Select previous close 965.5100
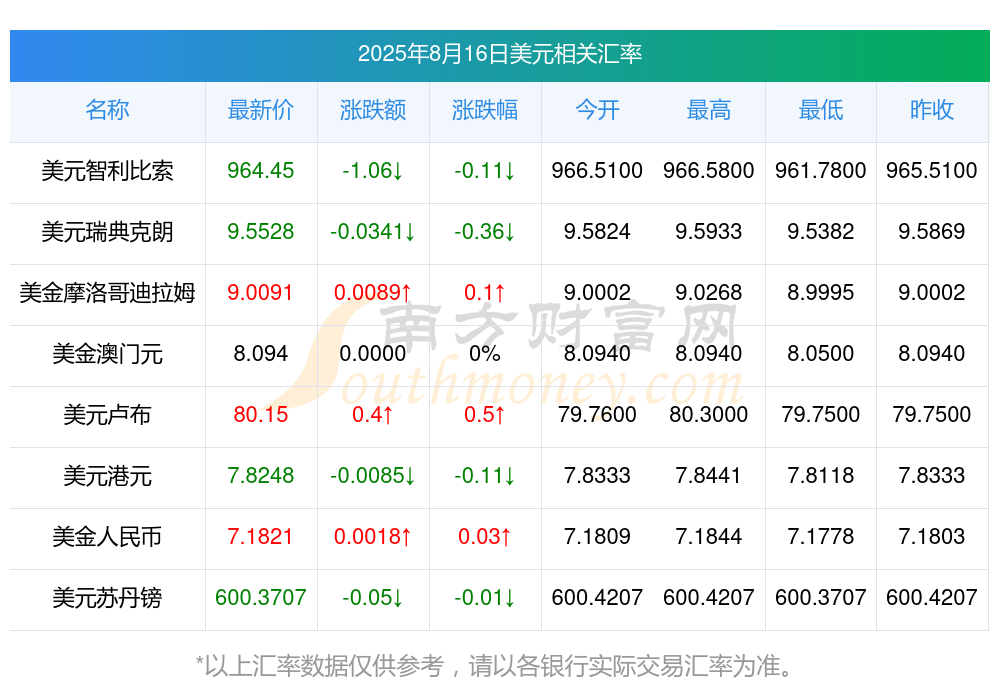Viewport: 1000px width, 698px height. tap(932, 170)
